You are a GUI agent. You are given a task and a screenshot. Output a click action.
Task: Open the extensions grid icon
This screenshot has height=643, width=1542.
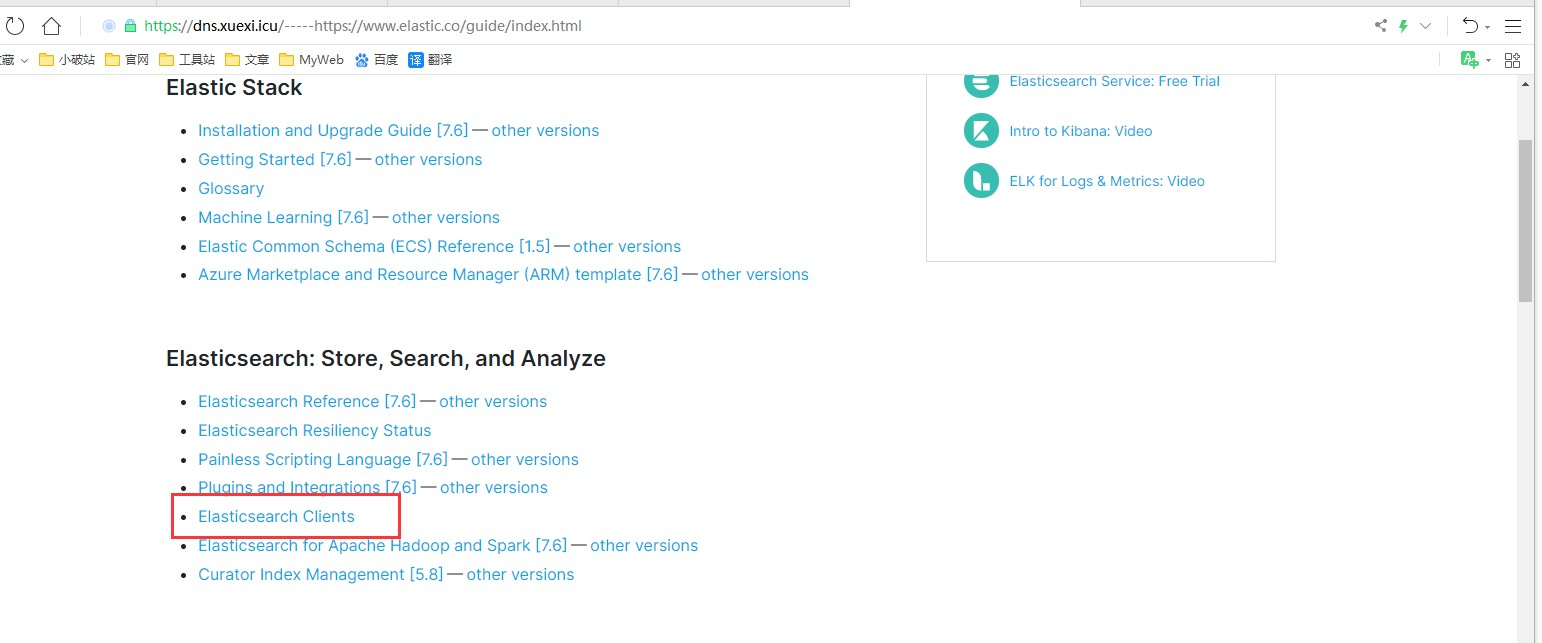pos(1512,60)
